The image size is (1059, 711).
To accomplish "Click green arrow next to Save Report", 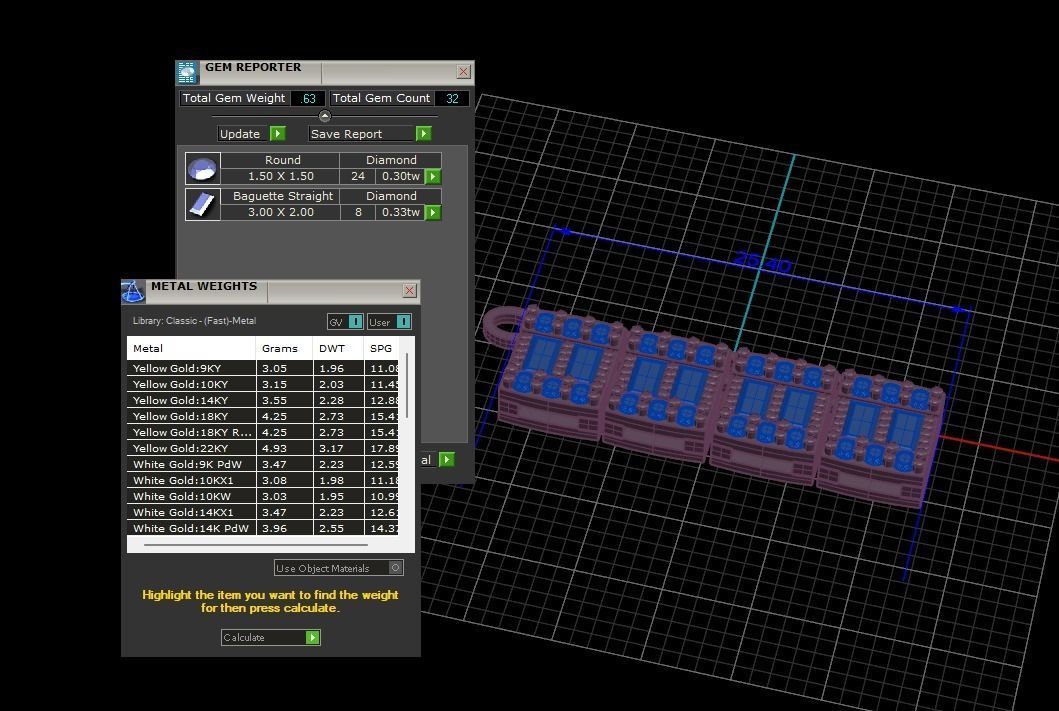I will pos(423,134).
